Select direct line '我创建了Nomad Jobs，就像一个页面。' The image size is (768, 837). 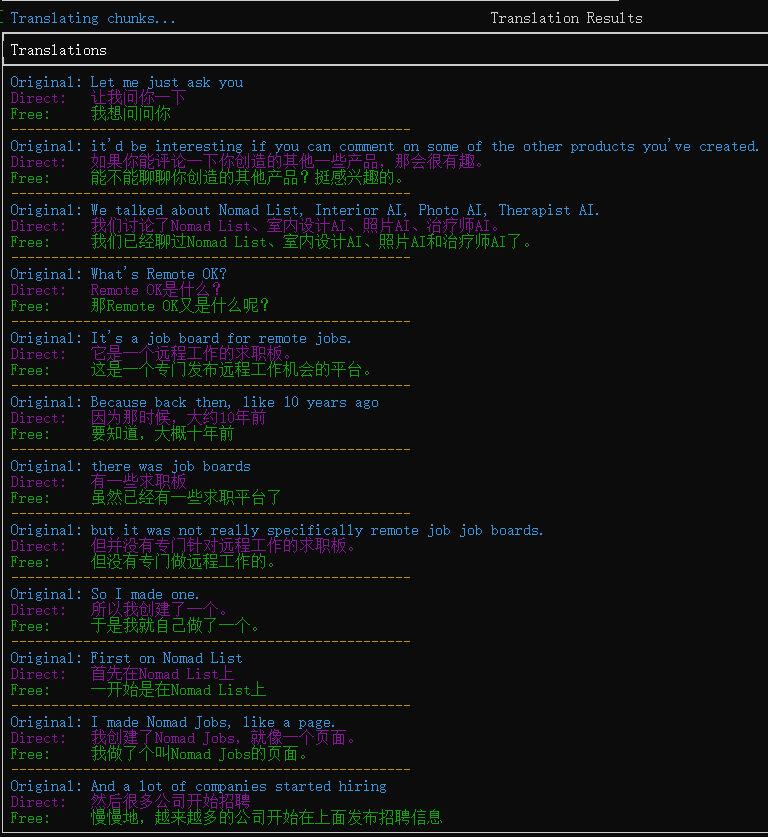[223, 738]
